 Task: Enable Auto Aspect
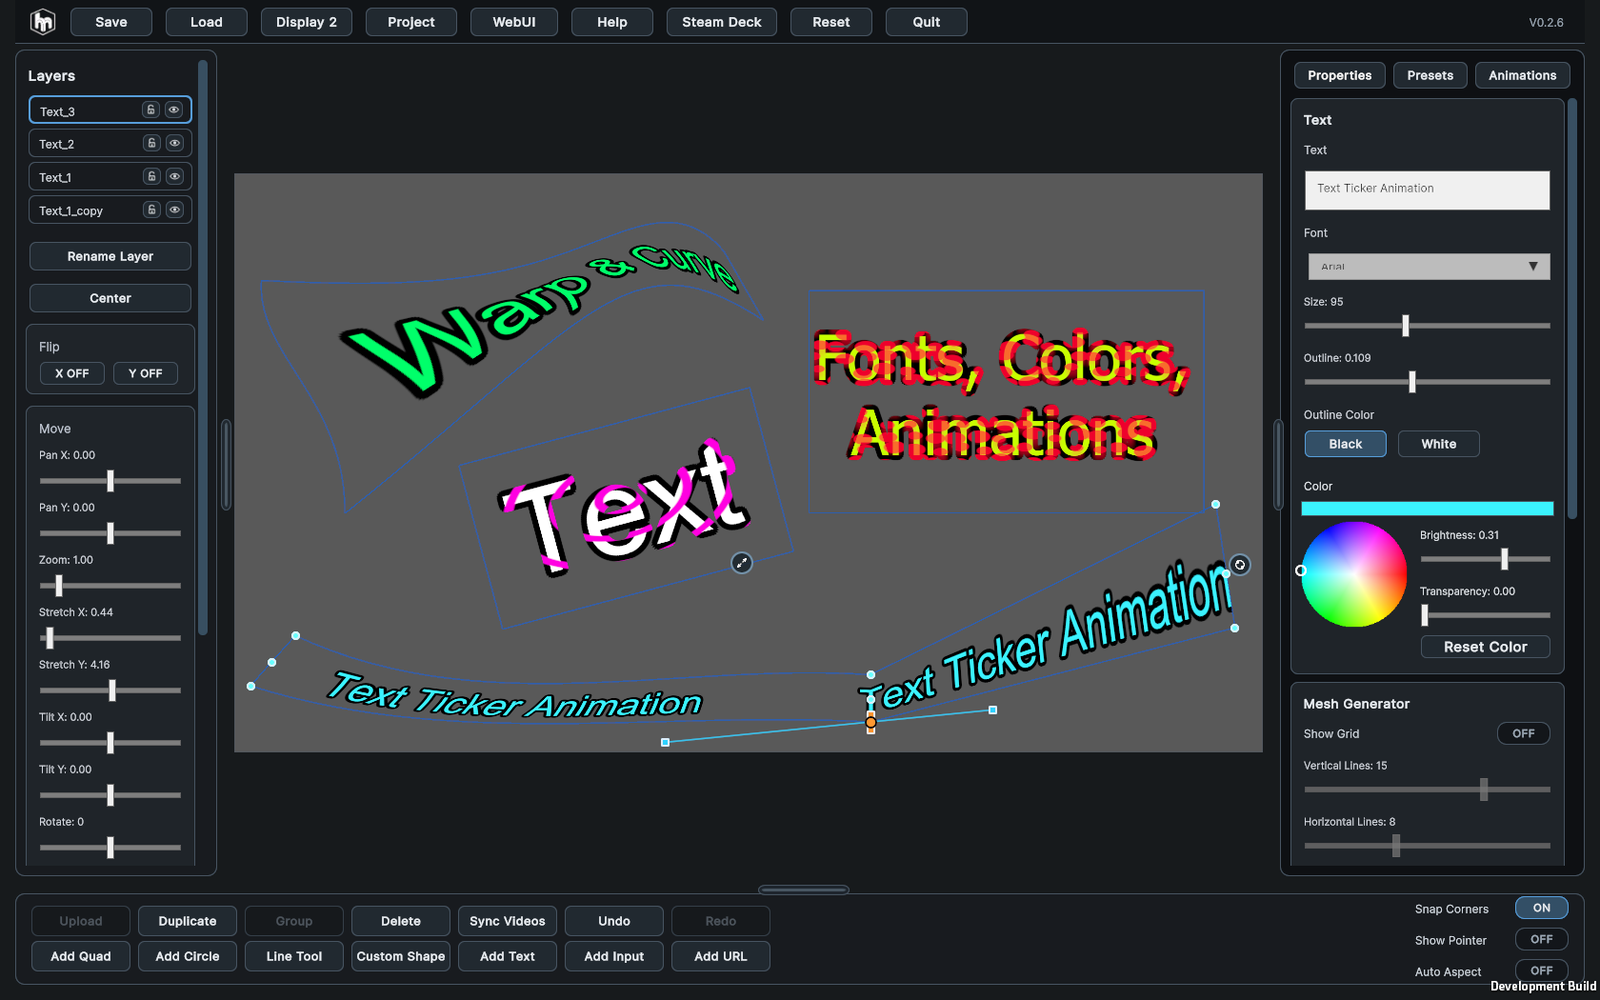point(1541,970)
